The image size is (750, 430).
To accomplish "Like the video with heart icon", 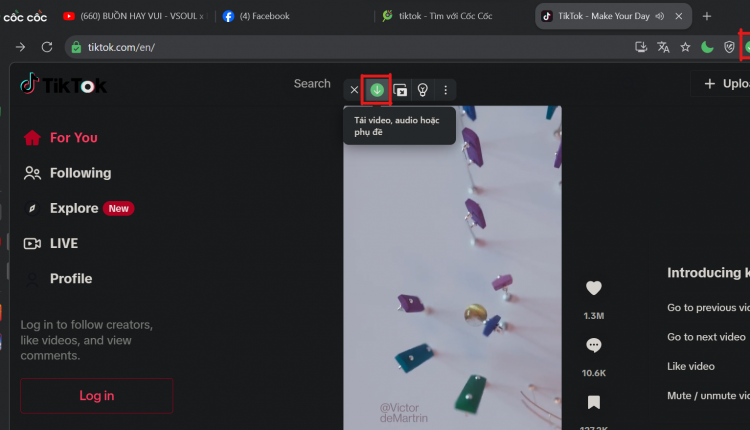I will click(594, 288).
